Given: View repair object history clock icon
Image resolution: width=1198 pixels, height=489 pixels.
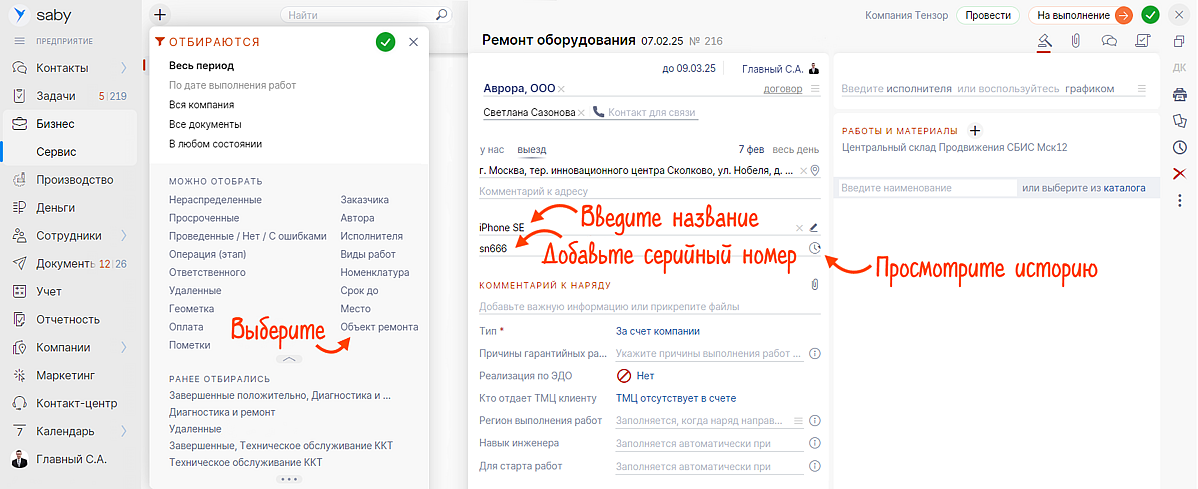Looking at the screenshot, I should (x=815, y=249).
